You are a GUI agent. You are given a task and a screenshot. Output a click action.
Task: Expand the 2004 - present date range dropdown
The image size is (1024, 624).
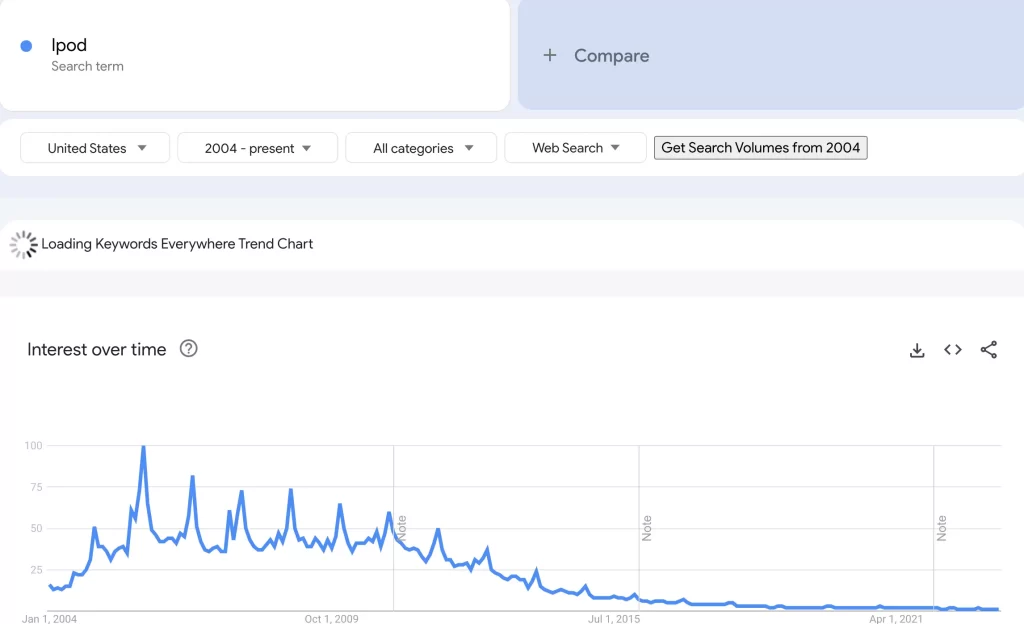(x=257, y=148)
